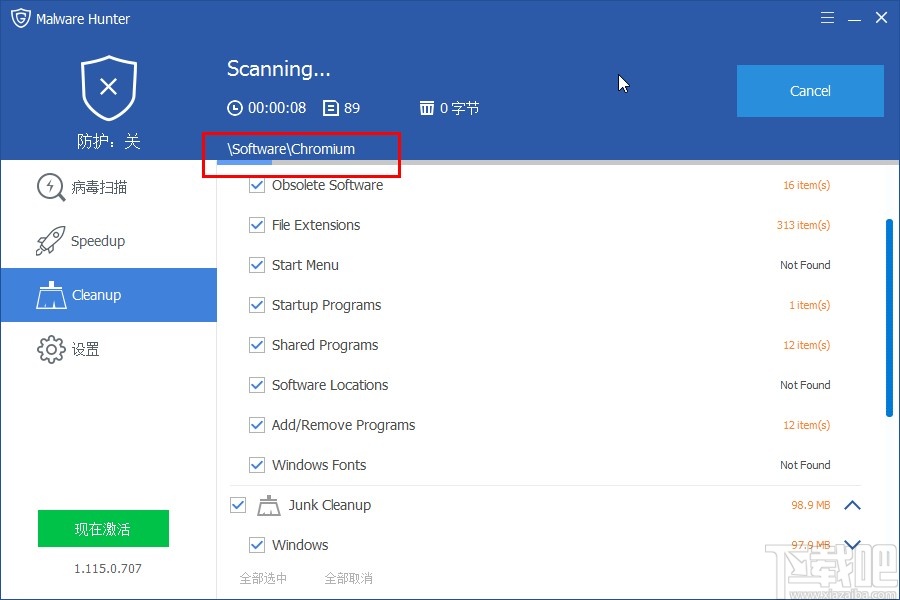The image size is (900, 600).
Task: Expand the Windows item via its chevron
Action: pos(853,545)
